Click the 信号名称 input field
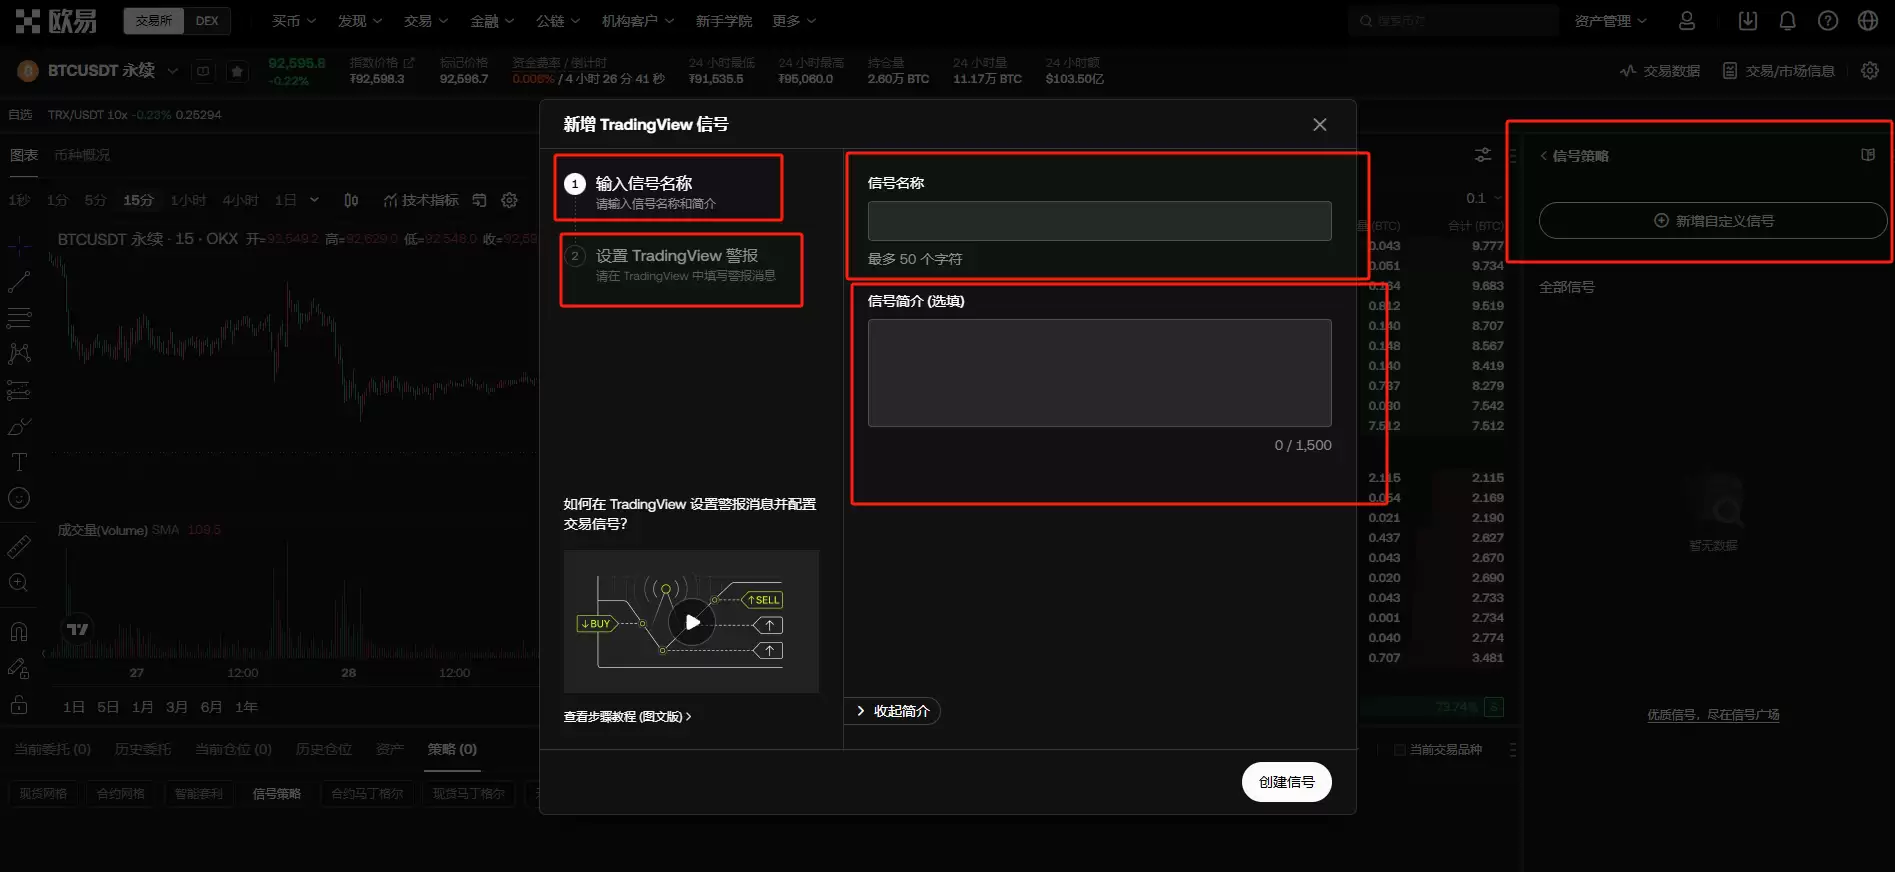Screen dimensions: 1895x872 pos(1099,221)
